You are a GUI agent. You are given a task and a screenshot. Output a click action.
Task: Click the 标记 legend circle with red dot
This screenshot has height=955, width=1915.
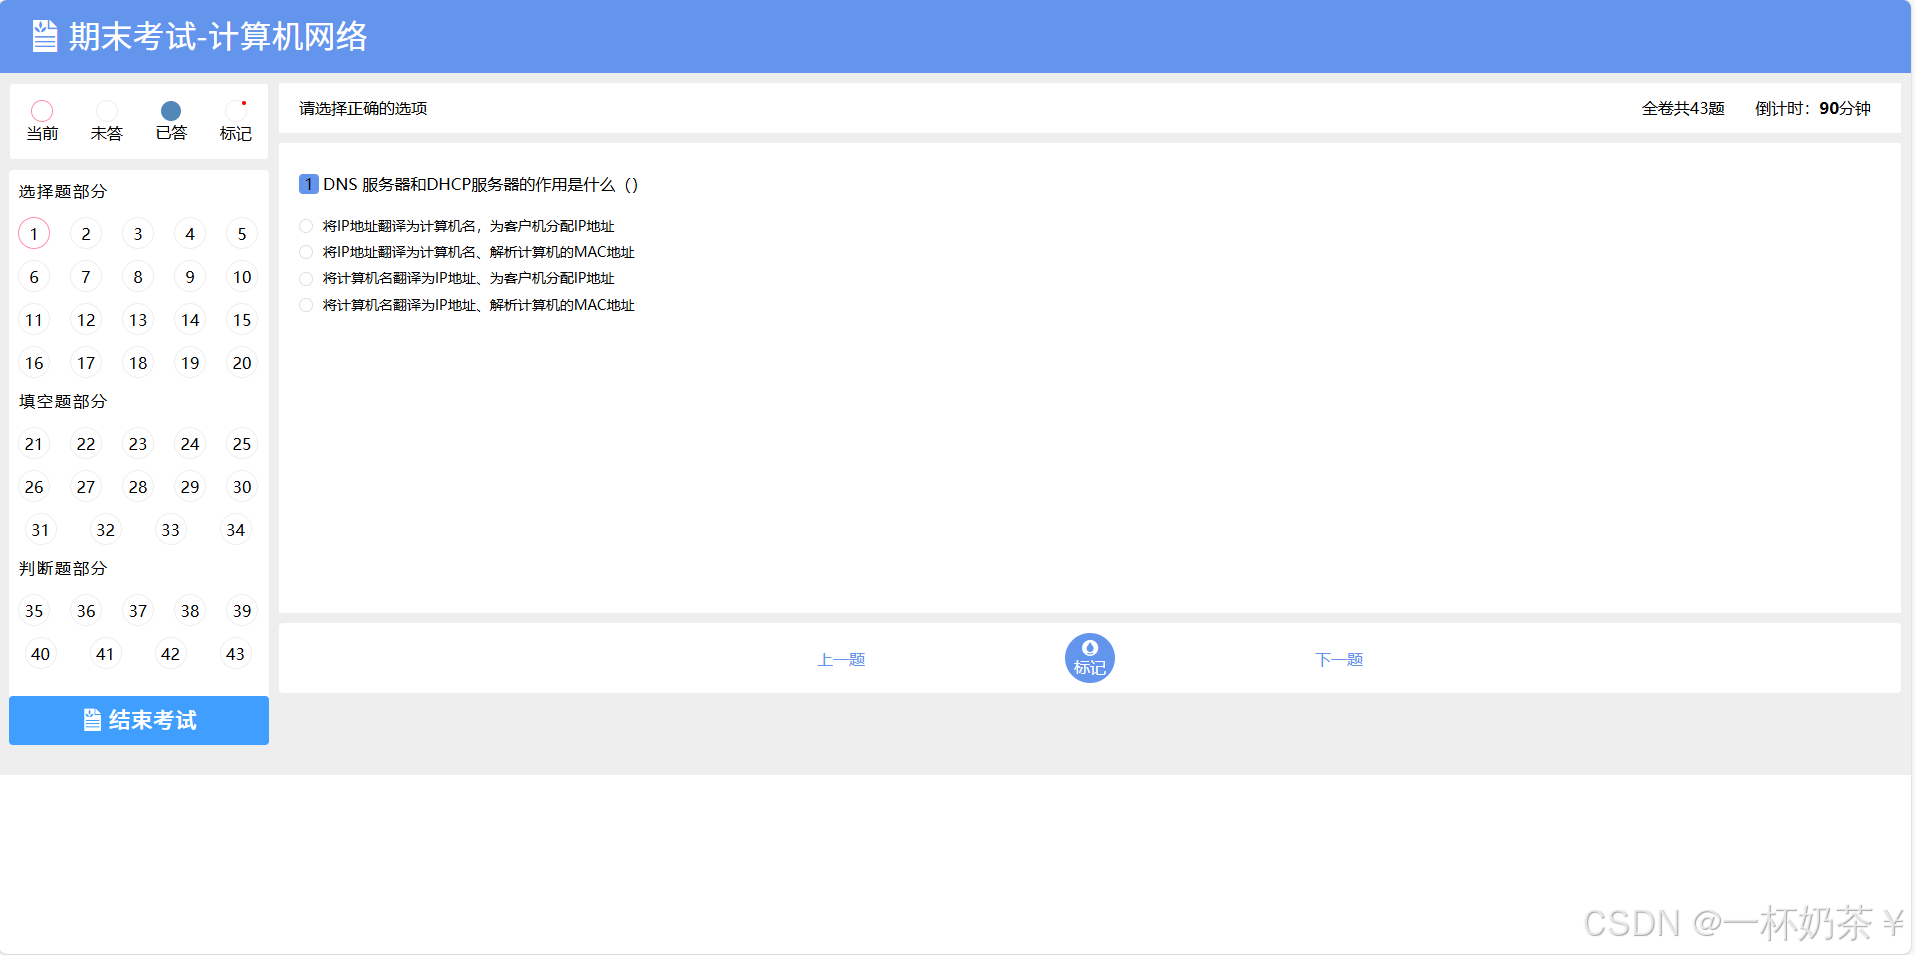[236, 111]
